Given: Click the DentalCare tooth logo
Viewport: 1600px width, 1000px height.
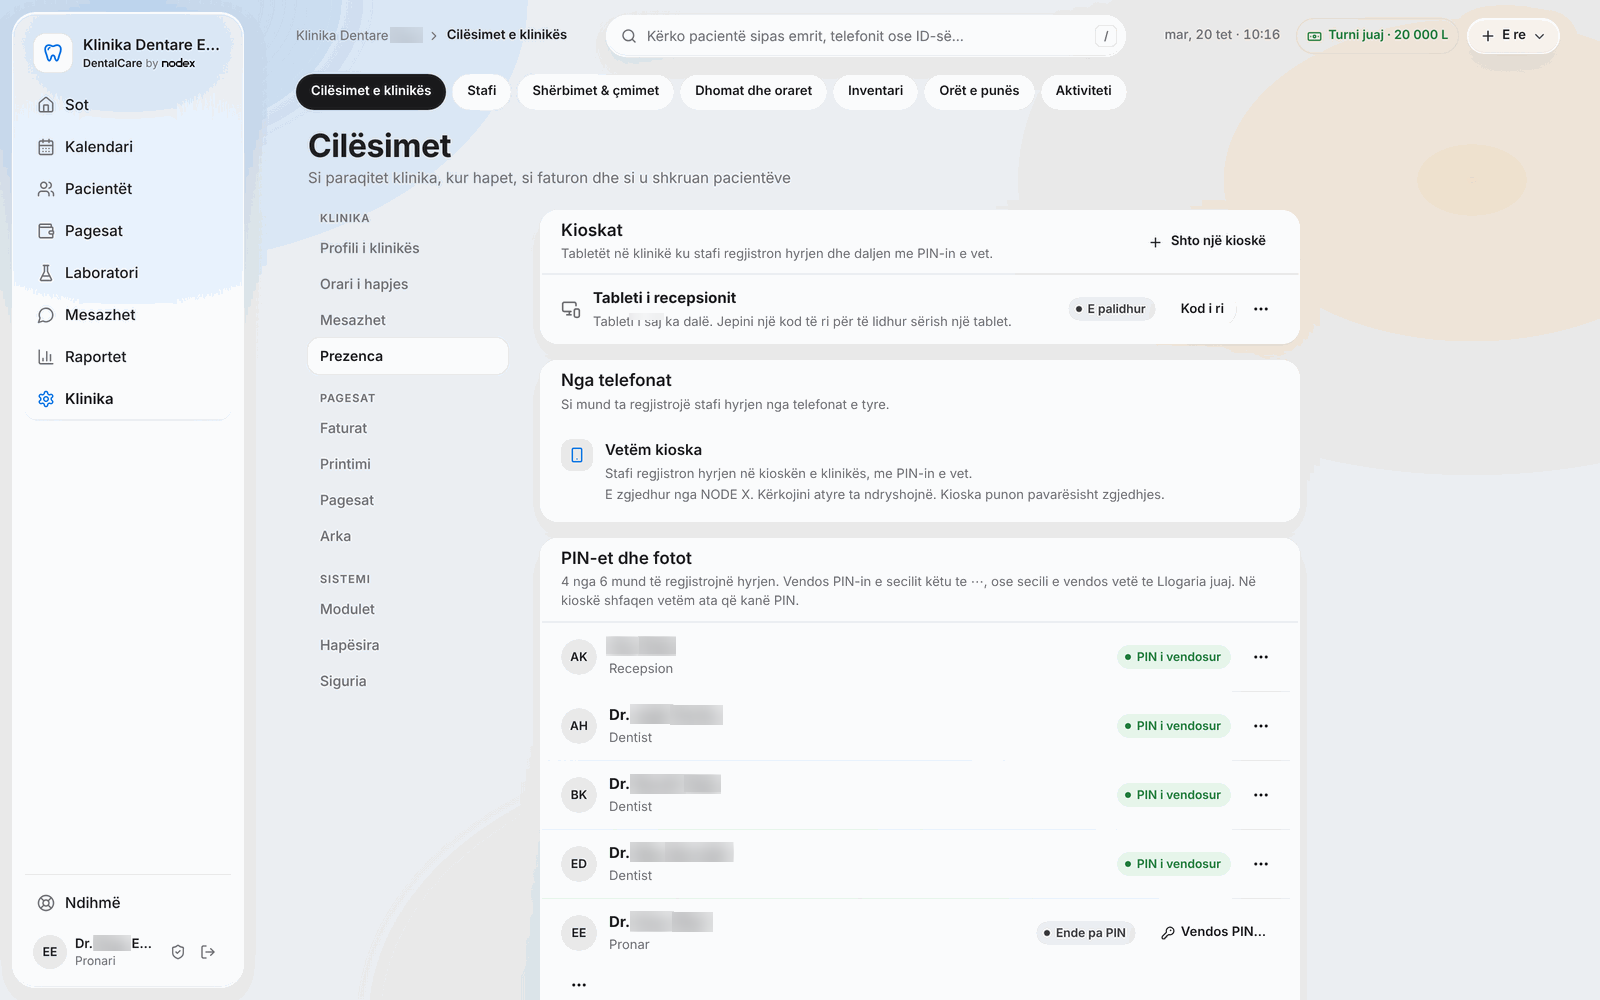Looking at the screenshot, I should point(53,52).
